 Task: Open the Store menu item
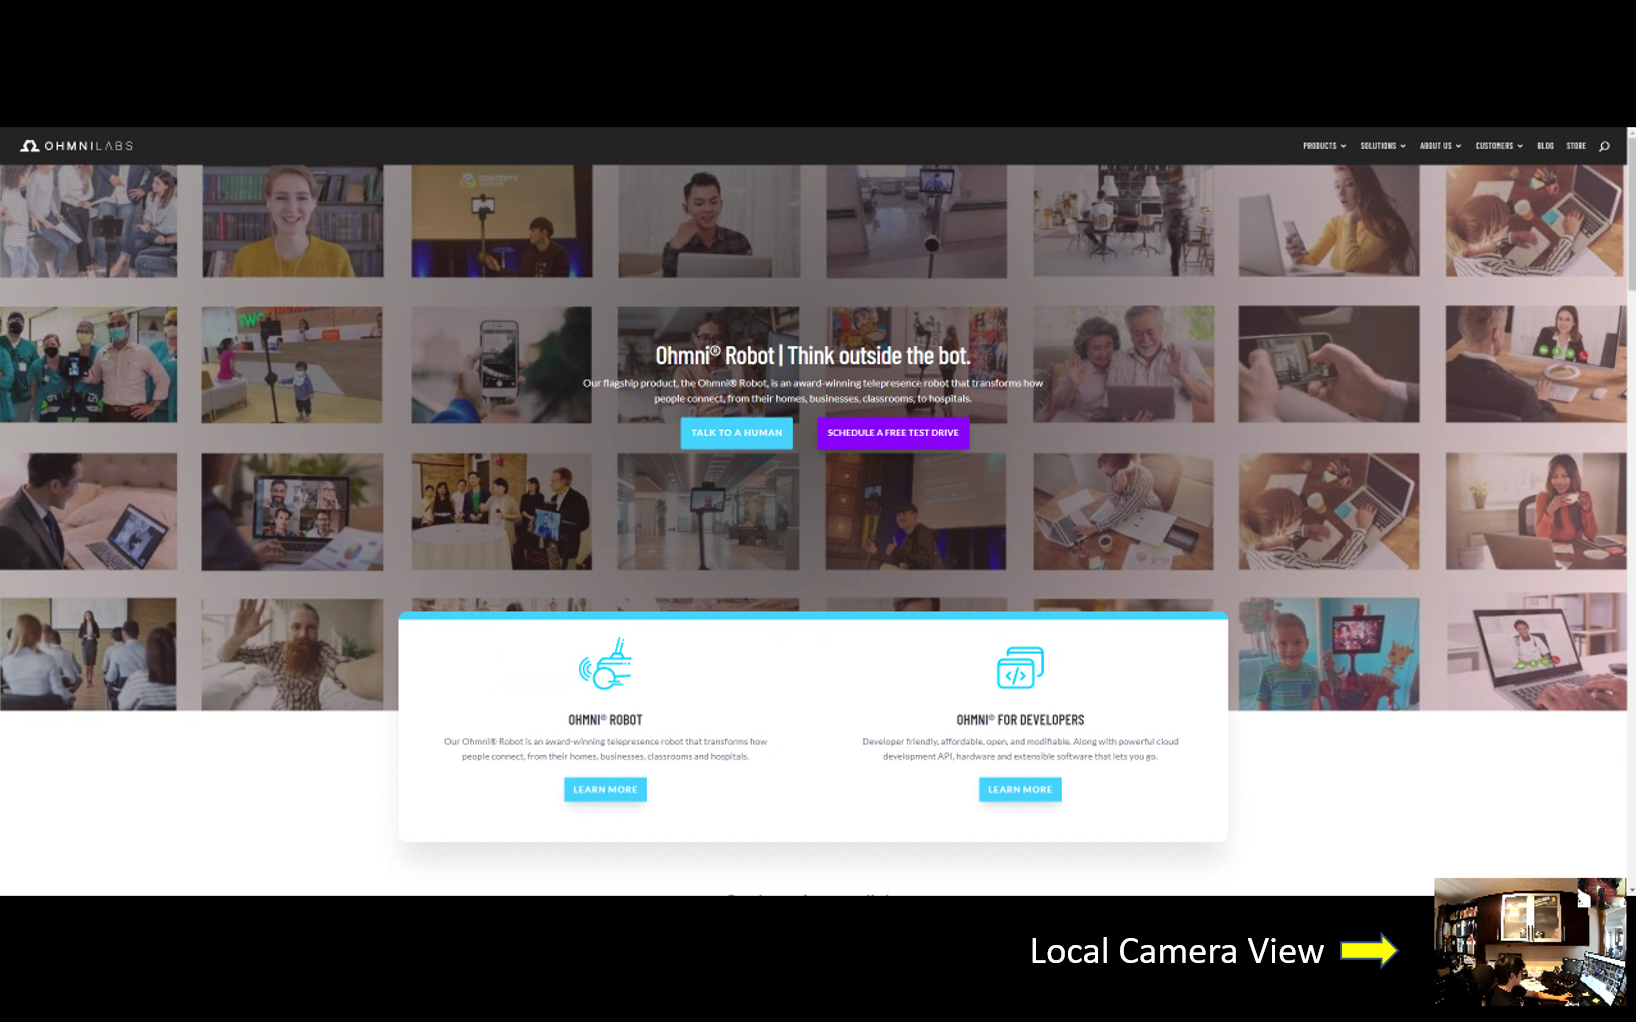1576,146
